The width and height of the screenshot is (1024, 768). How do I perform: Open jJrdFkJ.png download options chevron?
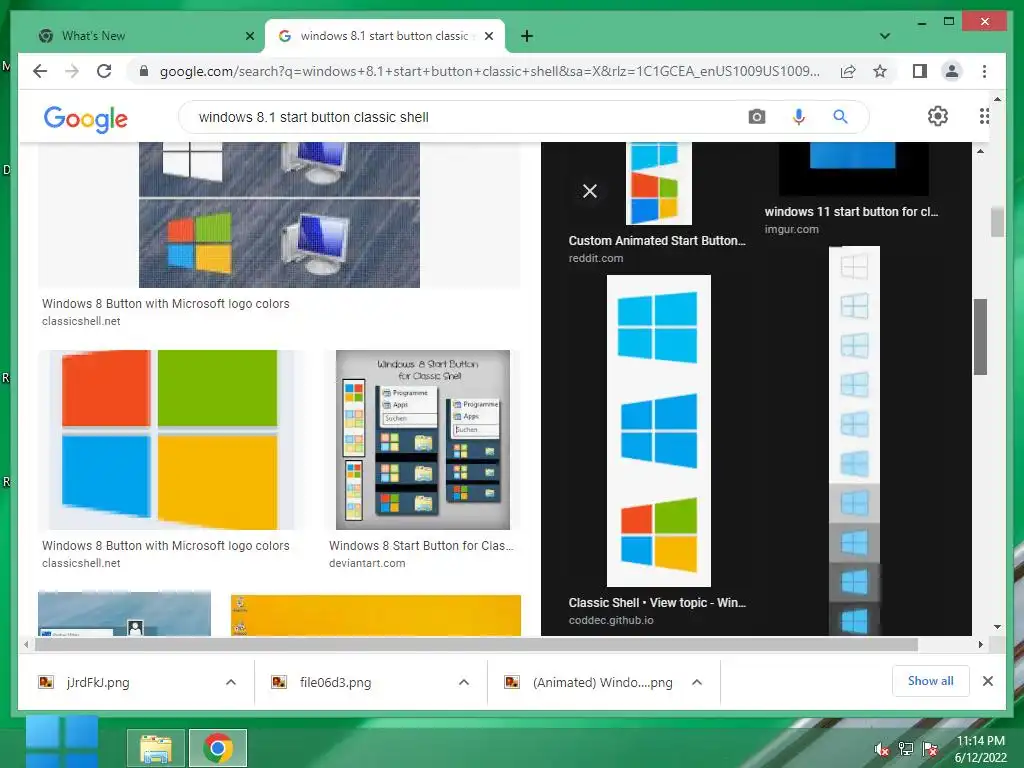pyautogui.click(x=231, y=682)
